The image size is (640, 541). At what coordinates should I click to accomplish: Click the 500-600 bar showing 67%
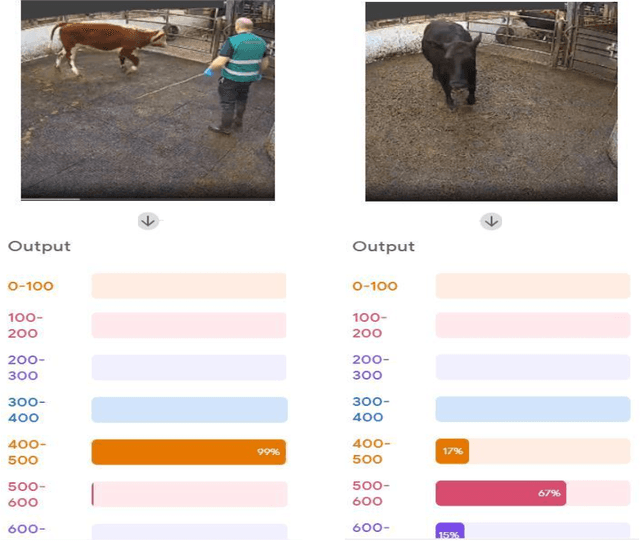pyautogui.click(x=500, y=493)
